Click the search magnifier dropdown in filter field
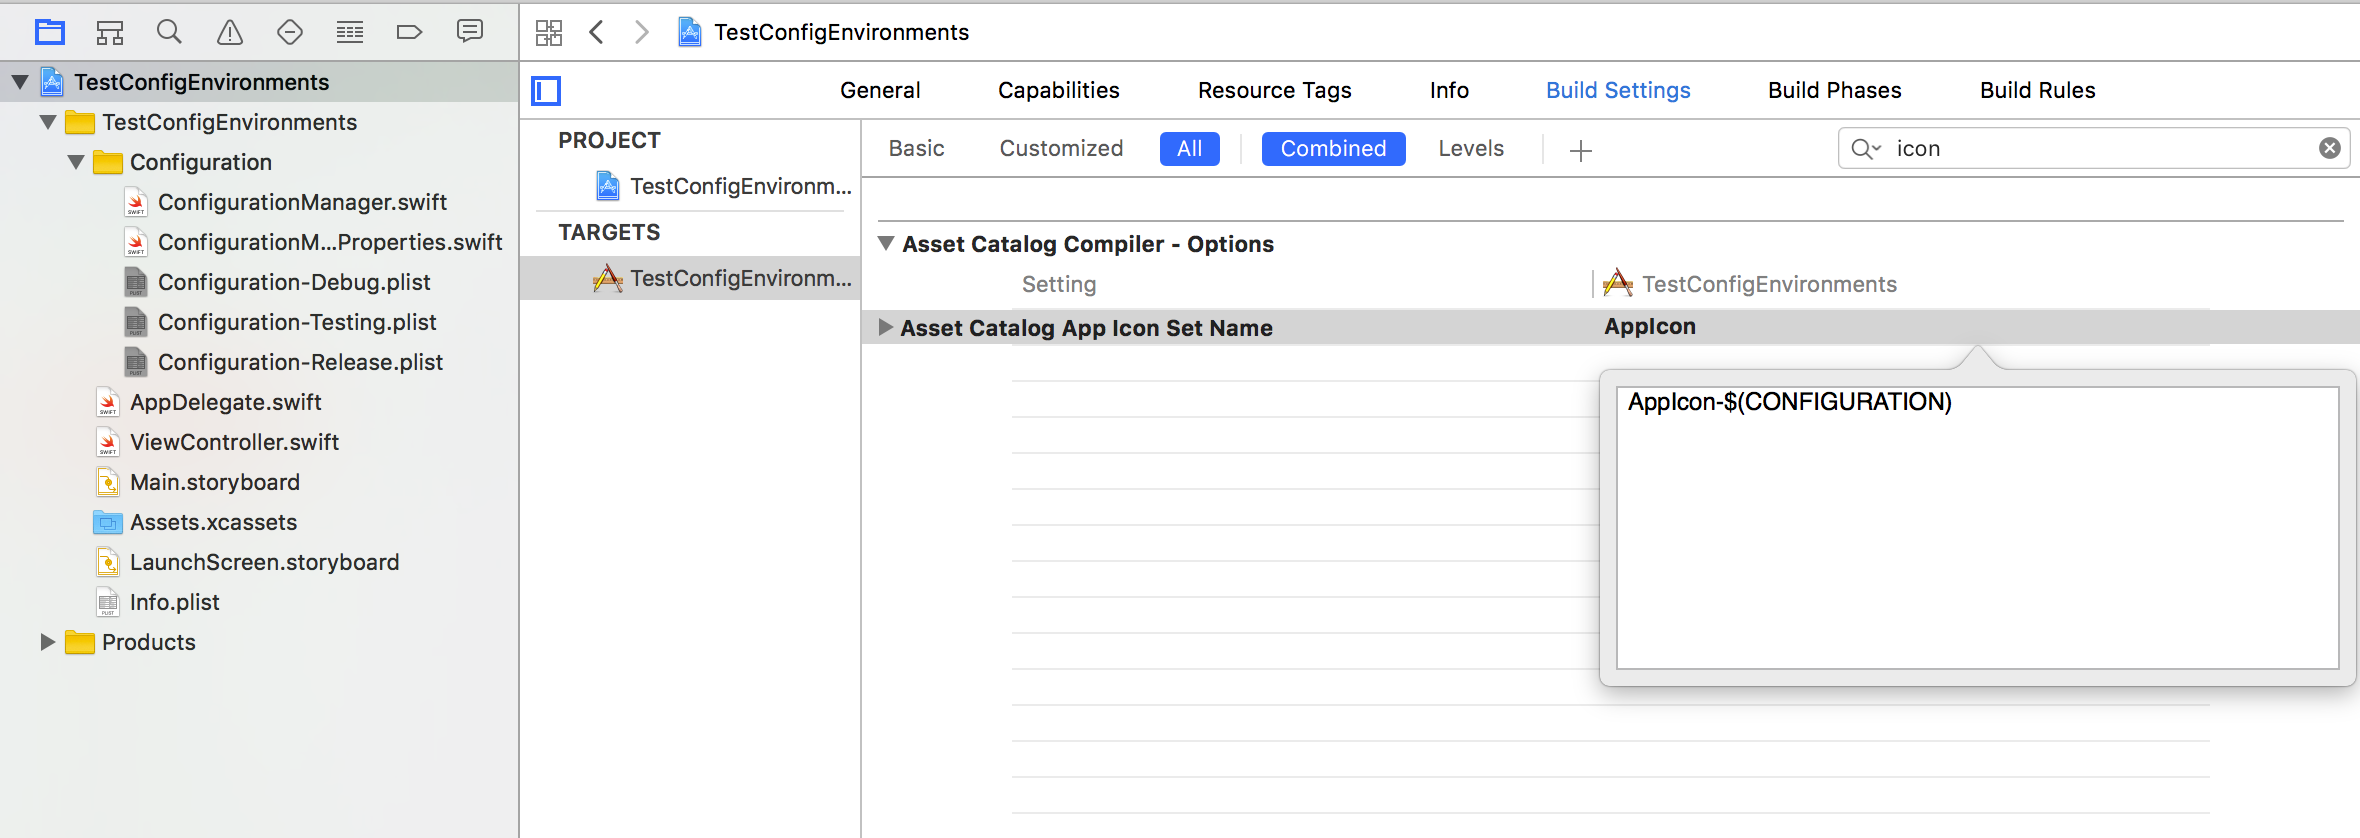Screen dimensions: 2360x838 point(1866,149)
